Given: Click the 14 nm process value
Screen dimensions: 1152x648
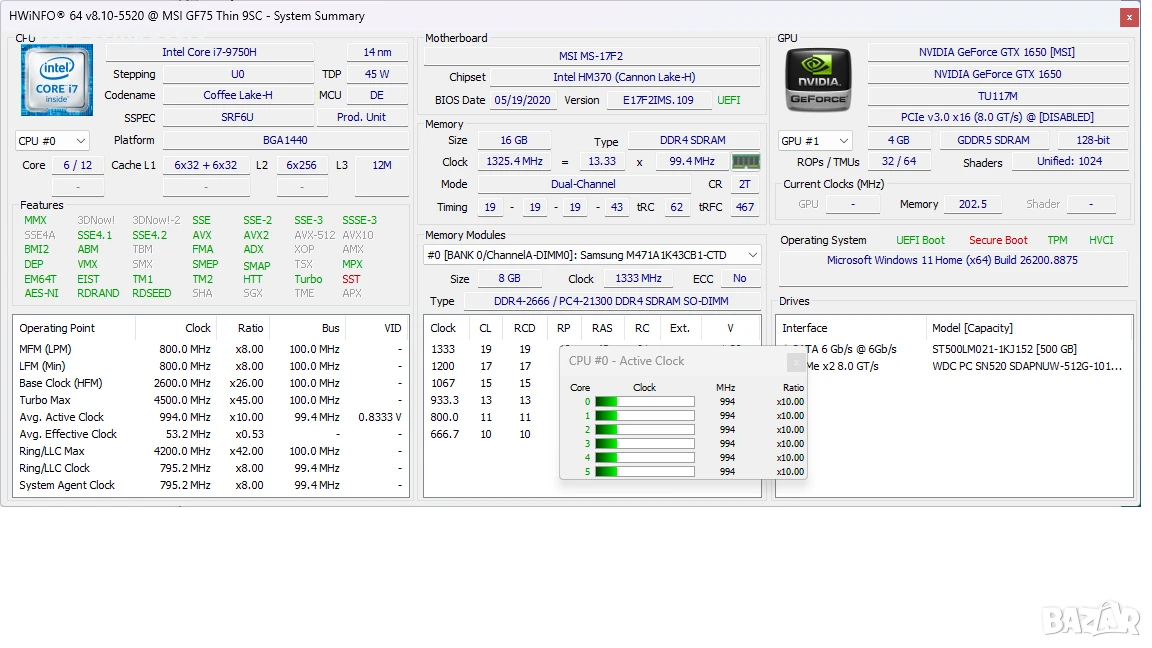Looking at the screenshot, I should point(377,52).
